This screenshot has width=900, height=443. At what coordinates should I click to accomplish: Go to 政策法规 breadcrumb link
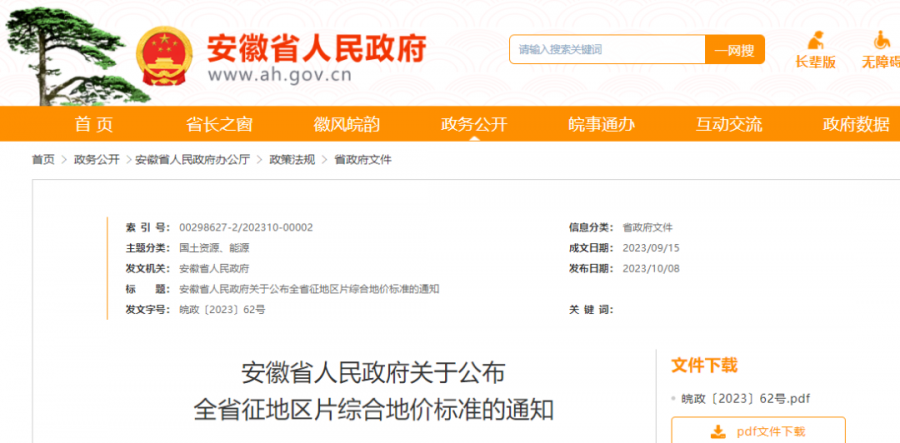coord(291,160)
